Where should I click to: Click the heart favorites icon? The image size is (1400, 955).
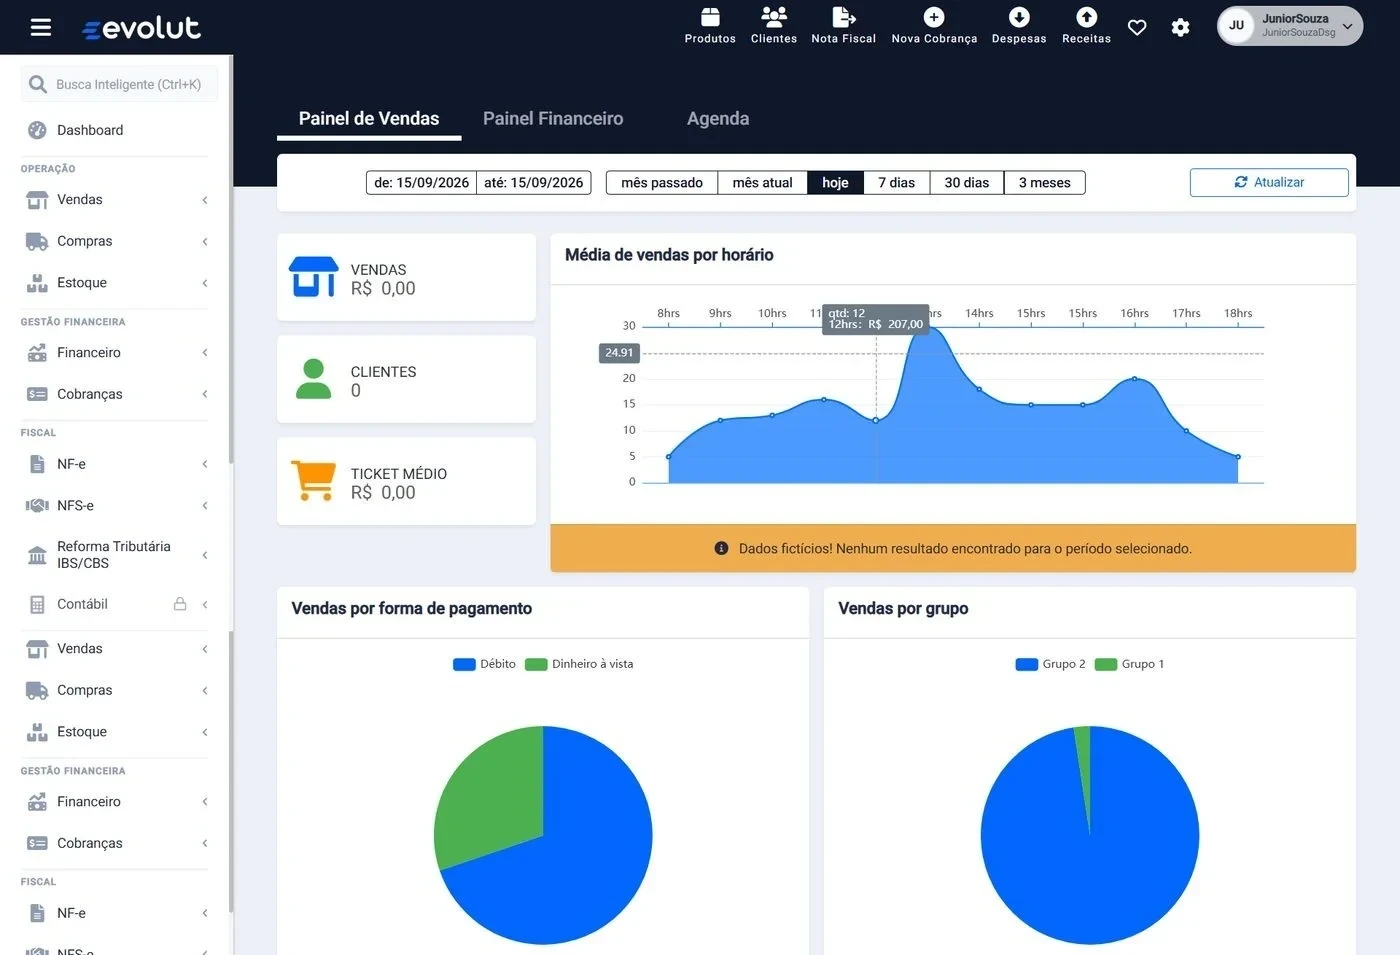click(x=1137, y=27)
